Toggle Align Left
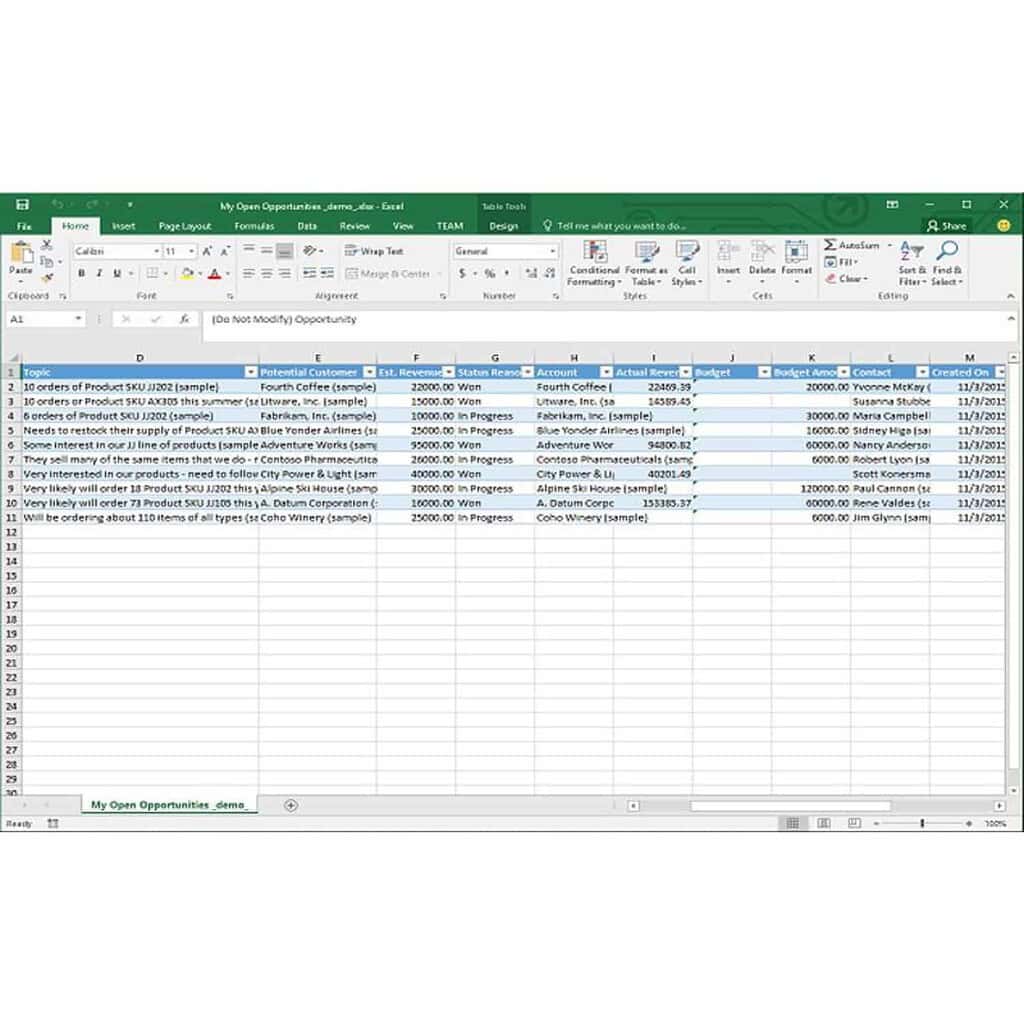This screenshot has height=1024, width=1024. (x=249, y=274)
